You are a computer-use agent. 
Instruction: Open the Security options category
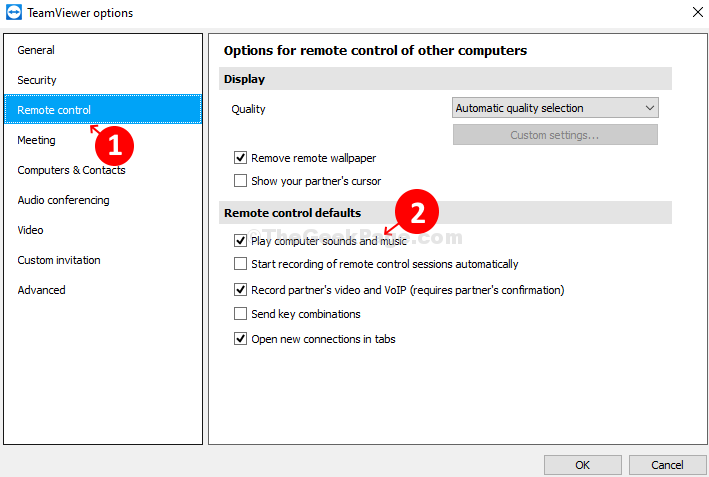click(x=103, y=80)
